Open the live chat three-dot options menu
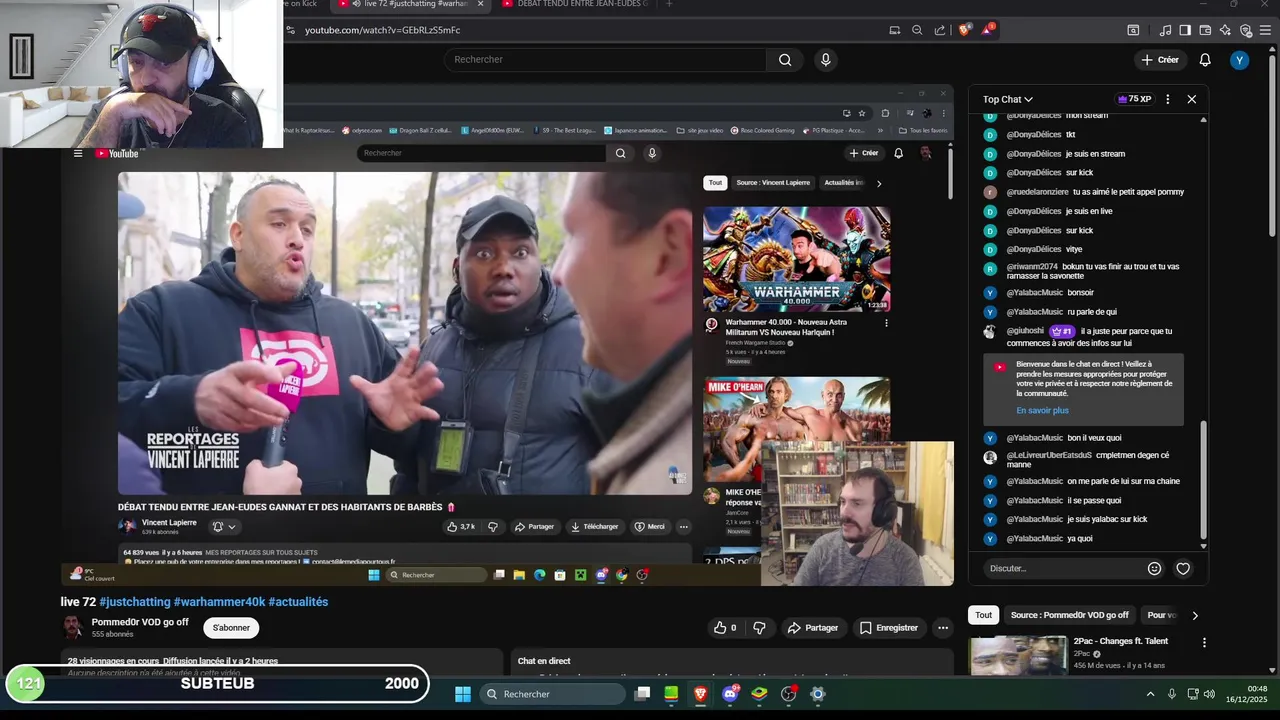This screenshot has height=720, width=1280. (1167, 99)
